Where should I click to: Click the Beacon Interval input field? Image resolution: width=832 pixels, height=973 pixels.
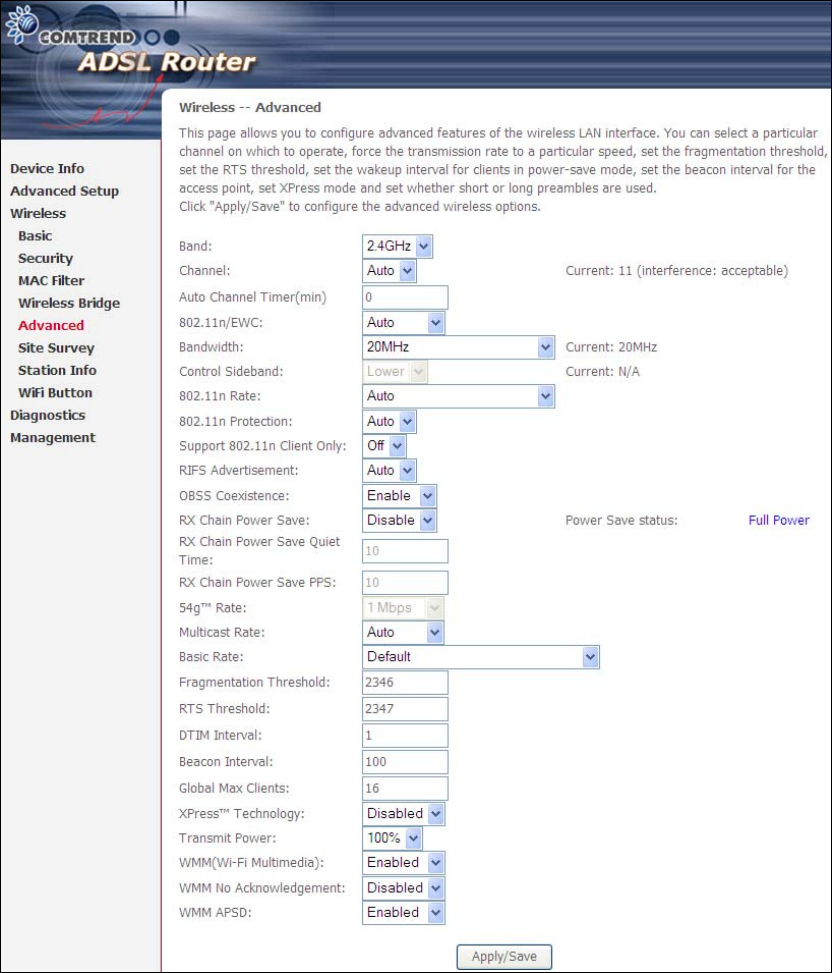[405, 762]
